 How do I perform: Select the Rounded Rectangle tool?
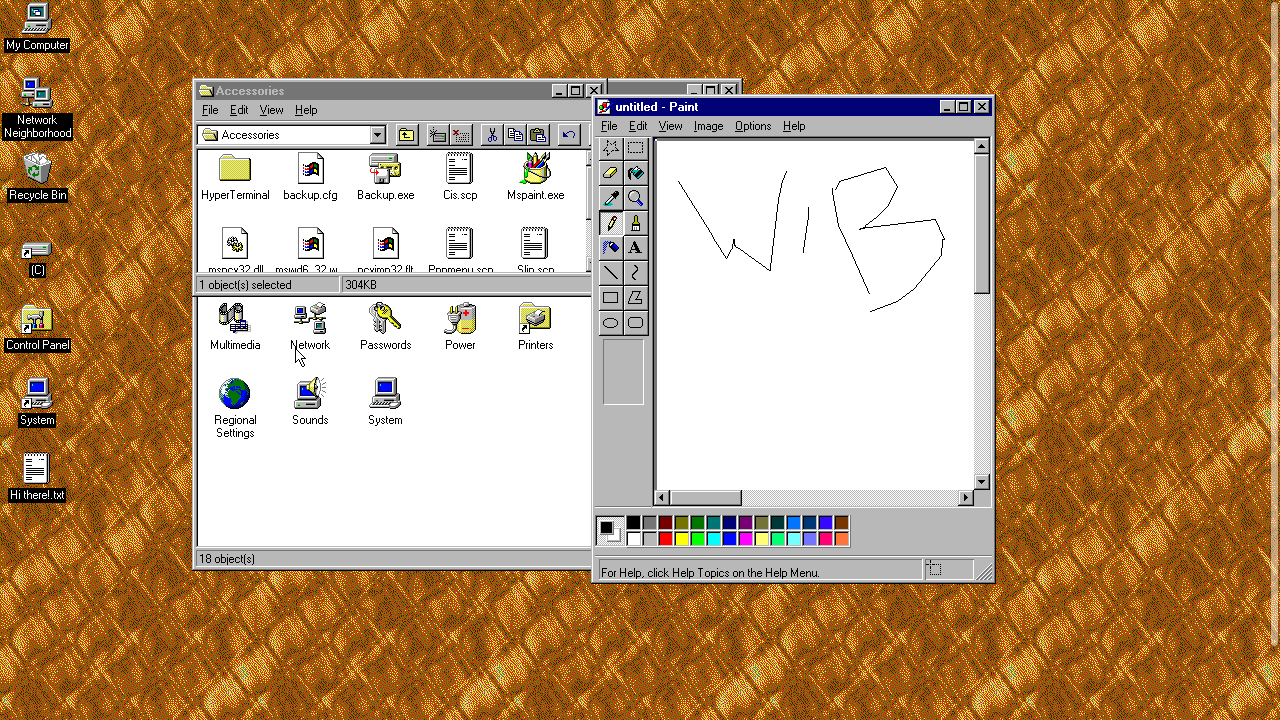[635, 323]
